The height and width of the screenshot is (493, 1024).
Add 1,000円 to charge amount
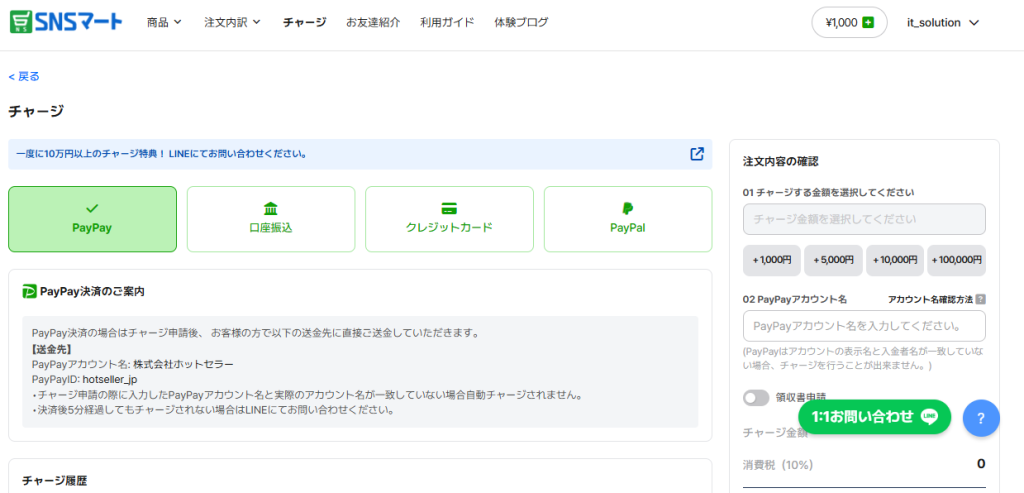772,260
